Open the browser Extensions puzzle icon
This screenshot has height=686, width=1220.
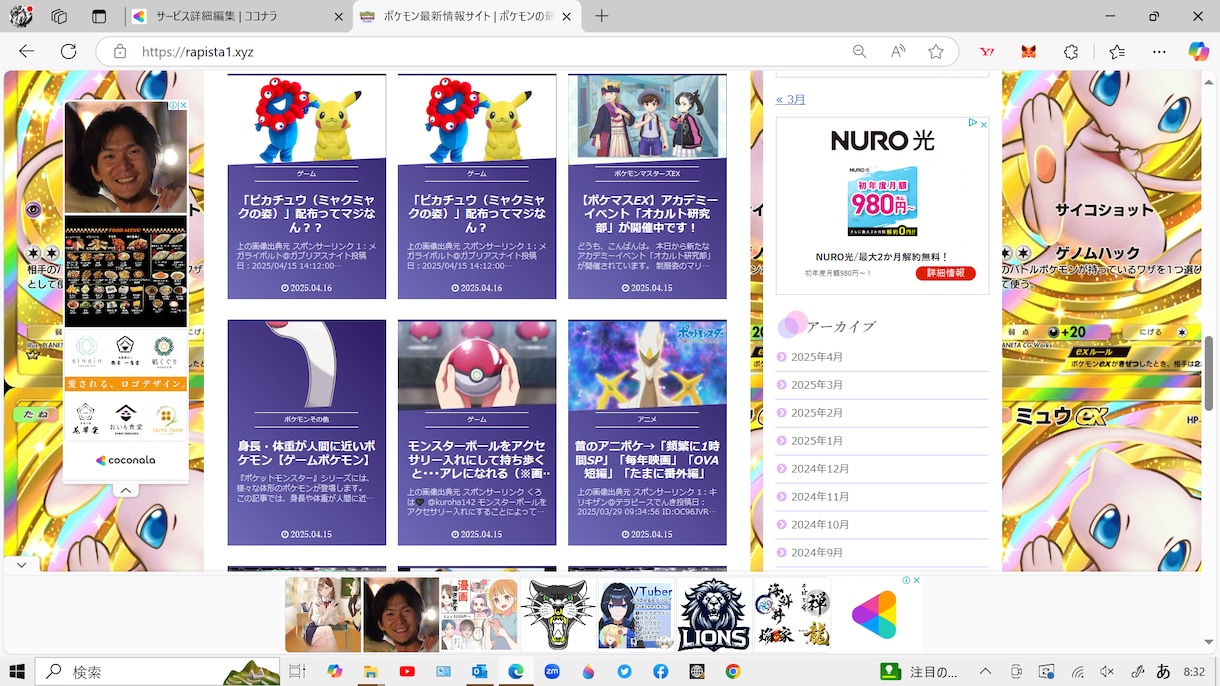pos(1071,51)
